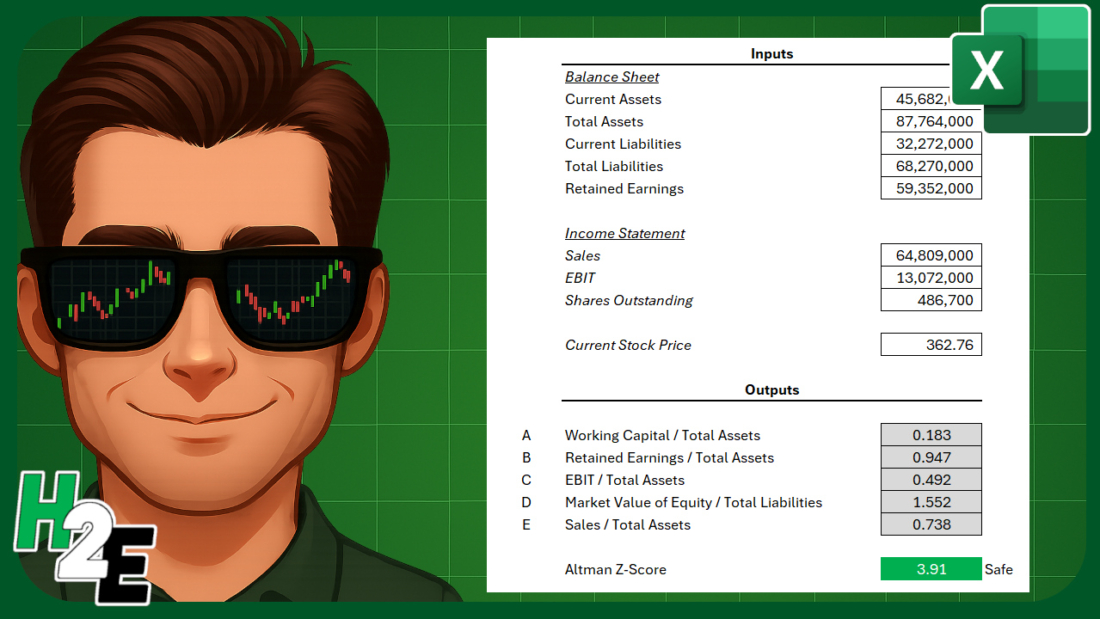The image size is (1100, 619).
Task: Click the cartoon face's sunglasses
Action: [200, 296]
